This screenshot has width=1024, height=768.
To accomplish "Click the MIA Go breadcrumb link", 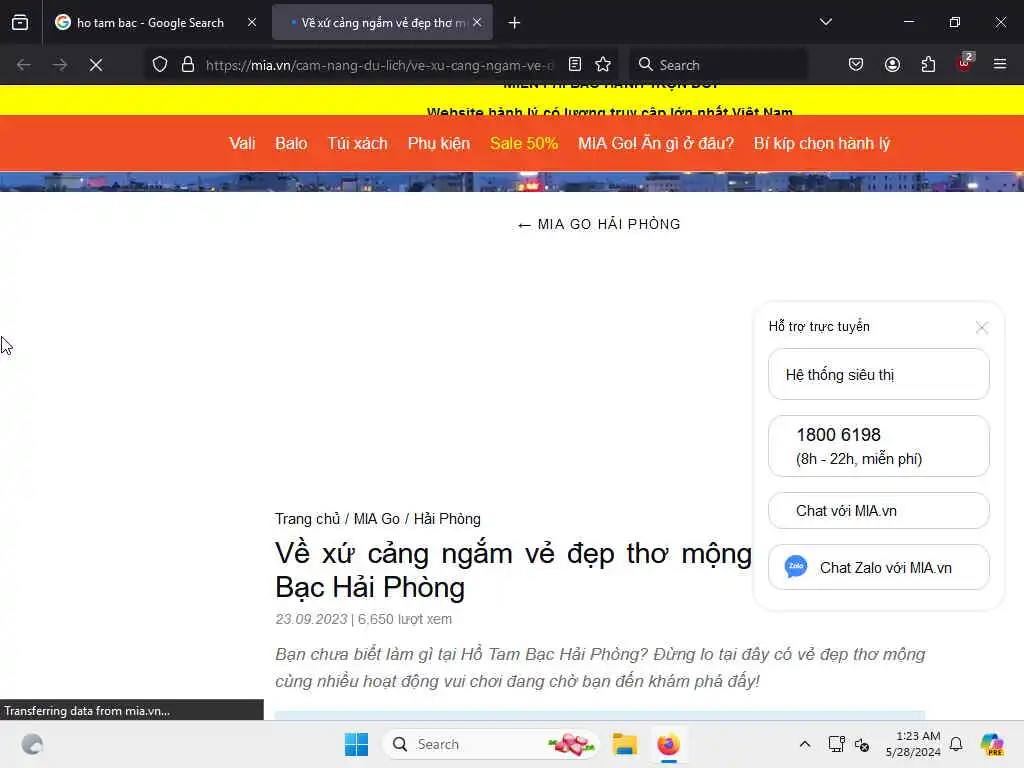I will [377, 519].
